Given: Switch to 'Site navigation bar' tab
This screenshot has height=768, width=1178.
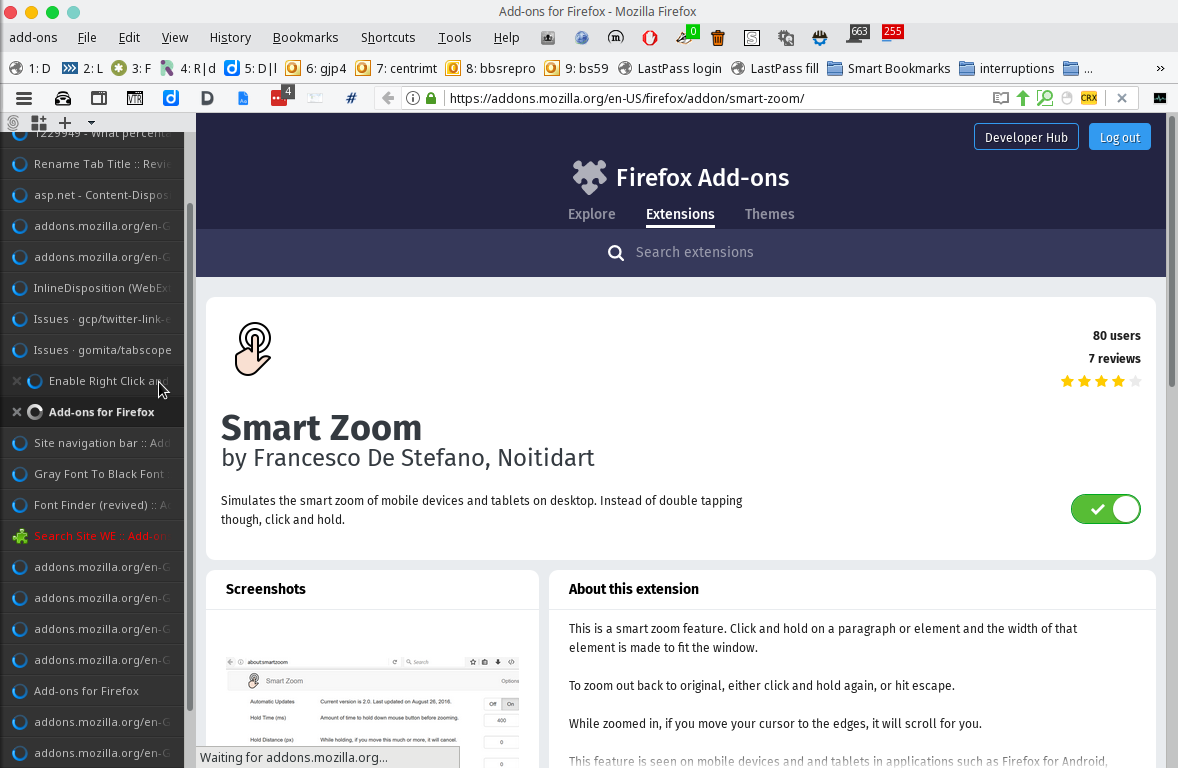Looking at the screenshot, I should pos(92,443).
